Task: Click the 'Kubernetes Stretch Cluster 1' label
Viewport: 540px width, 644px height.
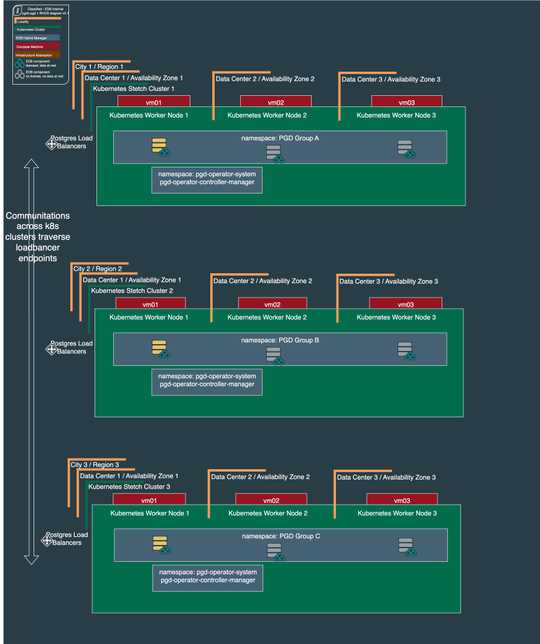Action: coord(133,89)
